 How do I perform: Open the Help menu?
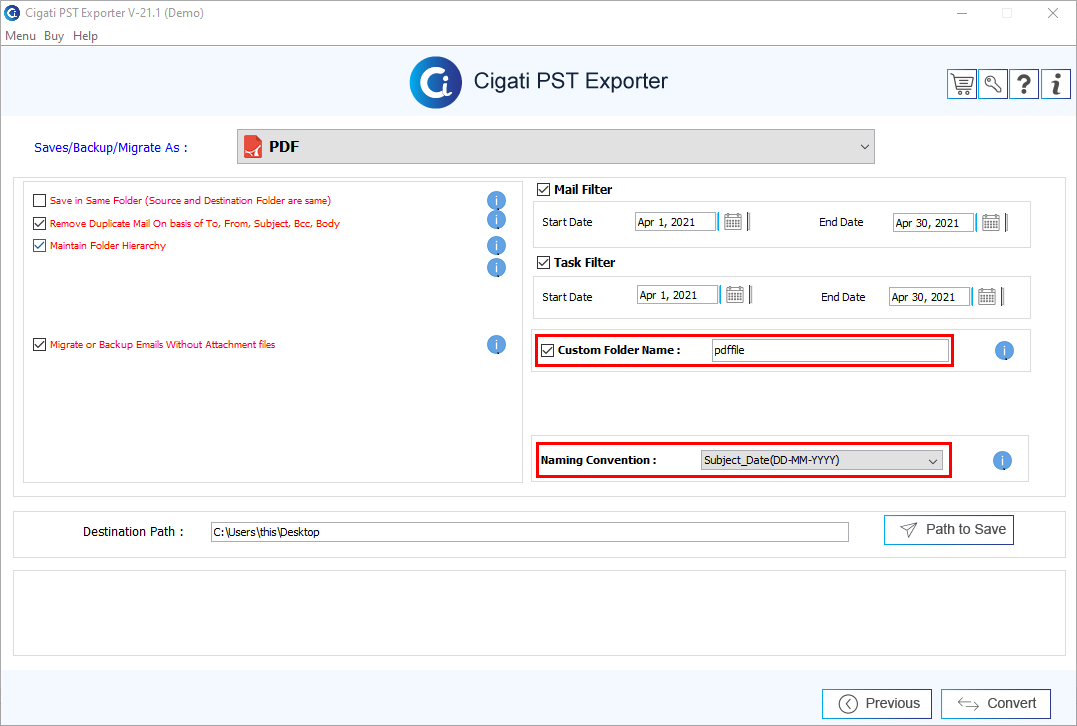[x=85, y=36]
